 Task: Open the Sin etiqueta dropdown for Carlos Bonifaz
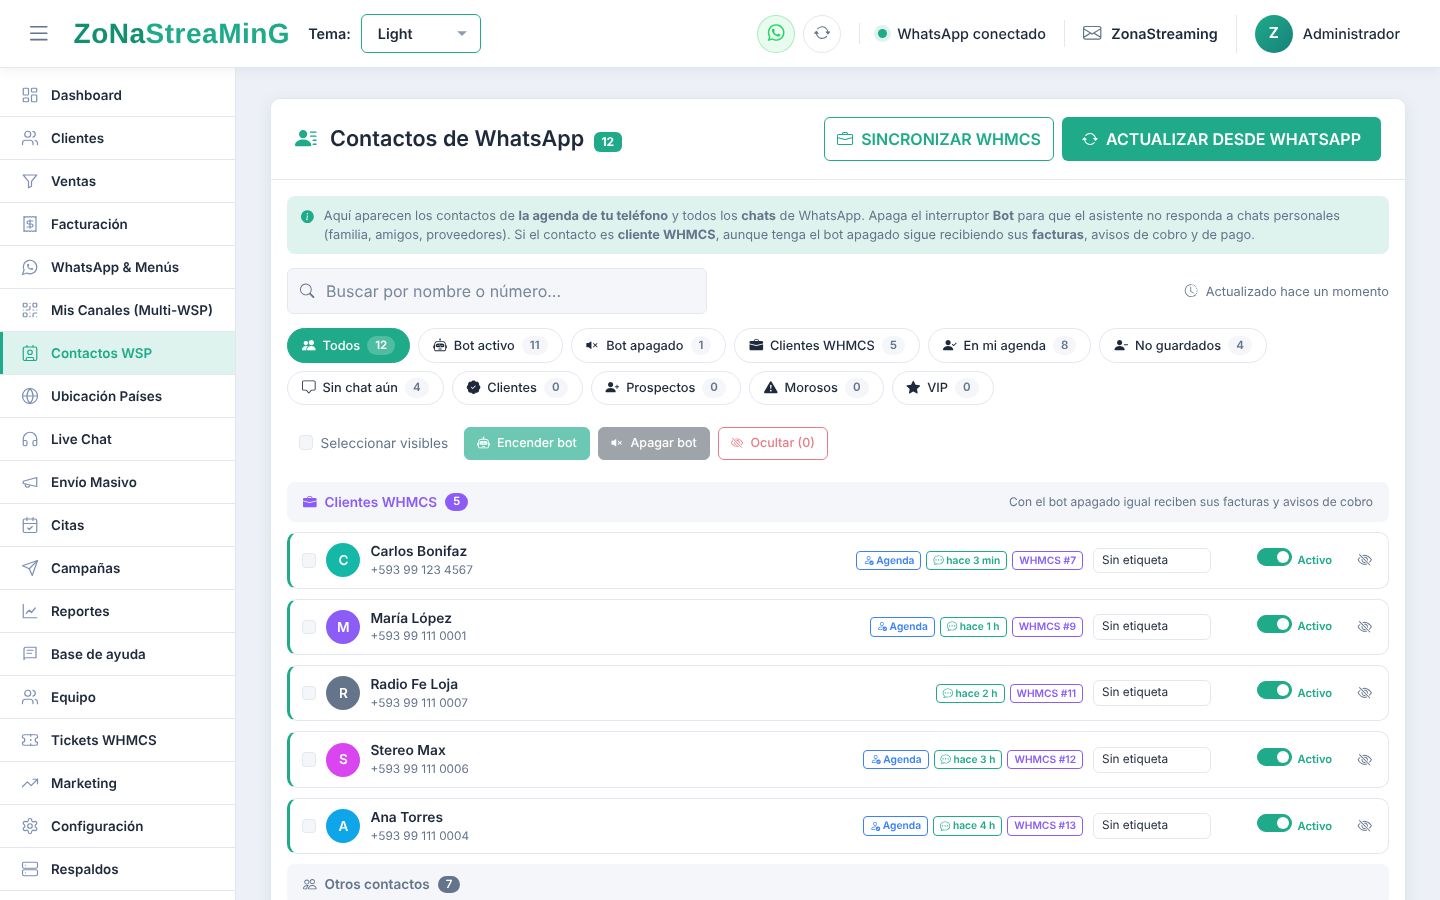click(x=1151, y=560)
